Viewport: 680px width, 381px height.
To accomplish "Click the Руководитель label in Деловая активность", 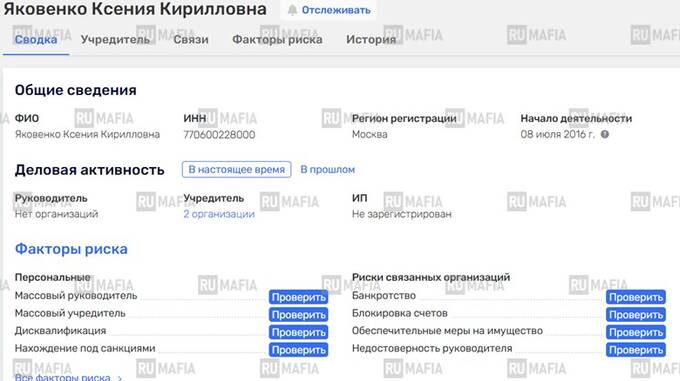I will pyautogui.click(x=51, y=198).
